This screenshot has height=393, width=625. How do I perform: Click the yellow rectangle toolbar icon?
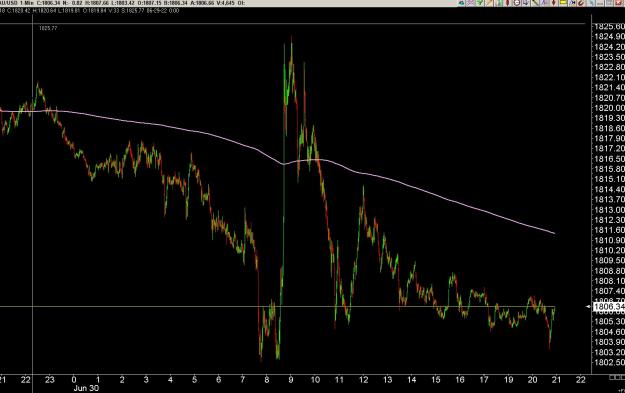tap(563, 3)
